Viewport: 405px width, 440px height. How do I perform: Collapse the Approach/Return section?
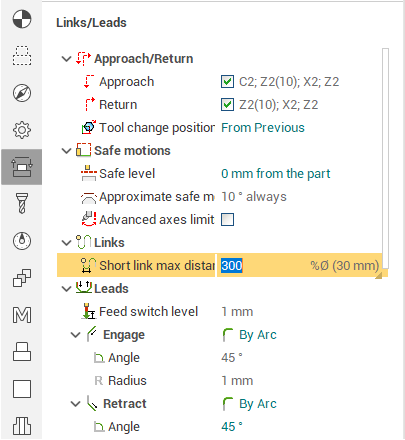(x=67, y=59)
